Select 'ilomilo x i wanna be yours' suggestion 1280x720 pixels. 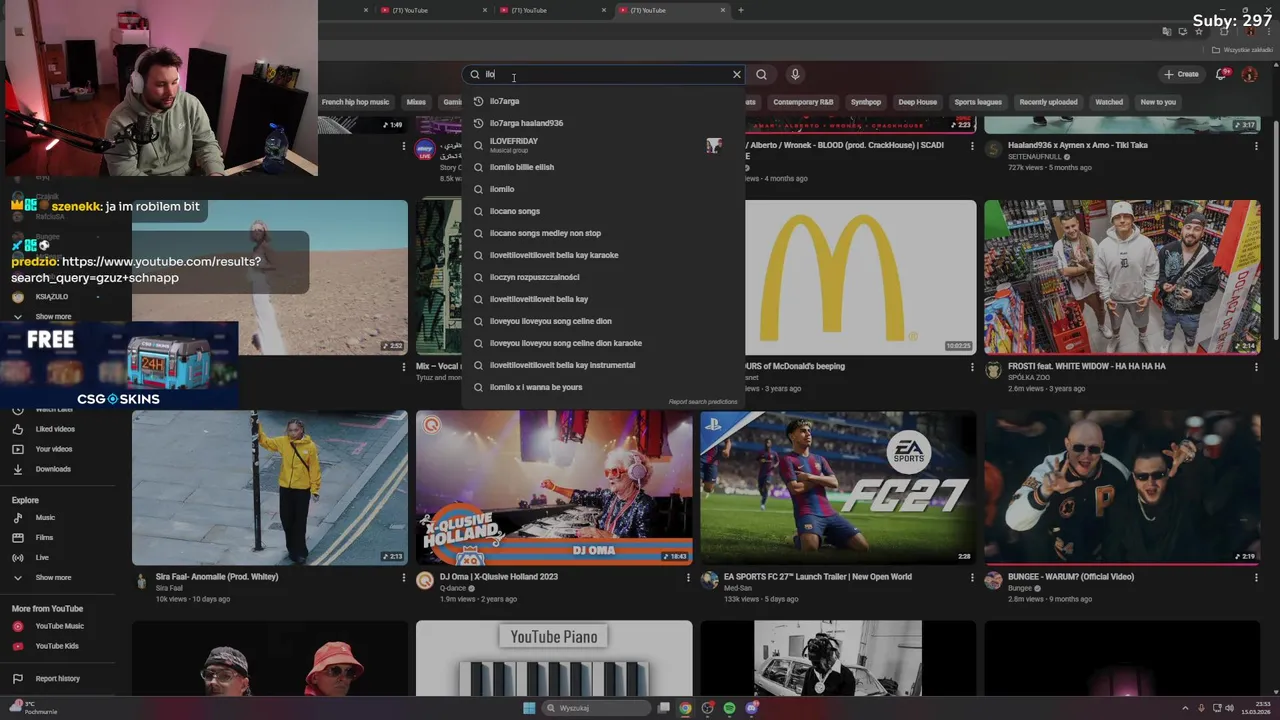coord(603,387)
